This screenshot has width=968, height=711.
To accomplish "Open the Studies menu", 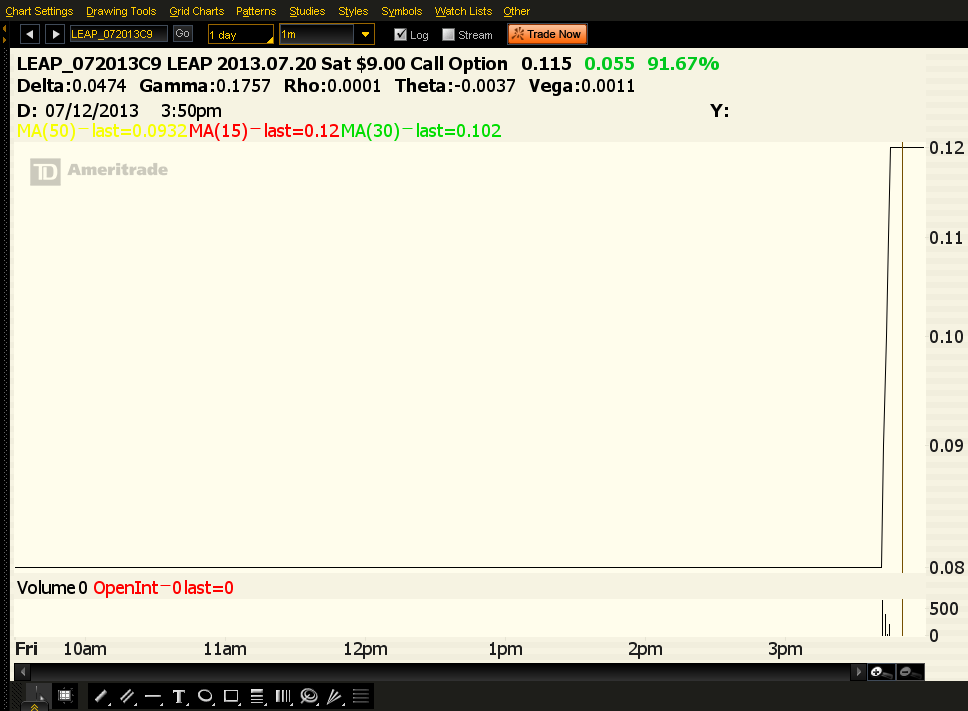I will point(307,11).
